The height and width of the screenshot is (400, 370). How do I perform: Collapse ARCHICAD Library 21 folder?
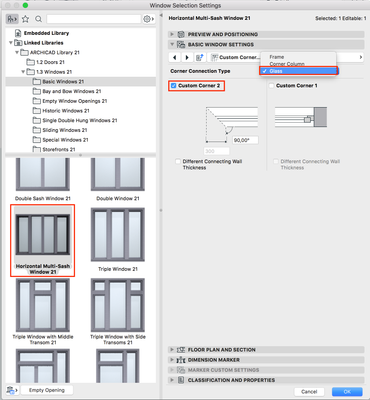point(17,52)
